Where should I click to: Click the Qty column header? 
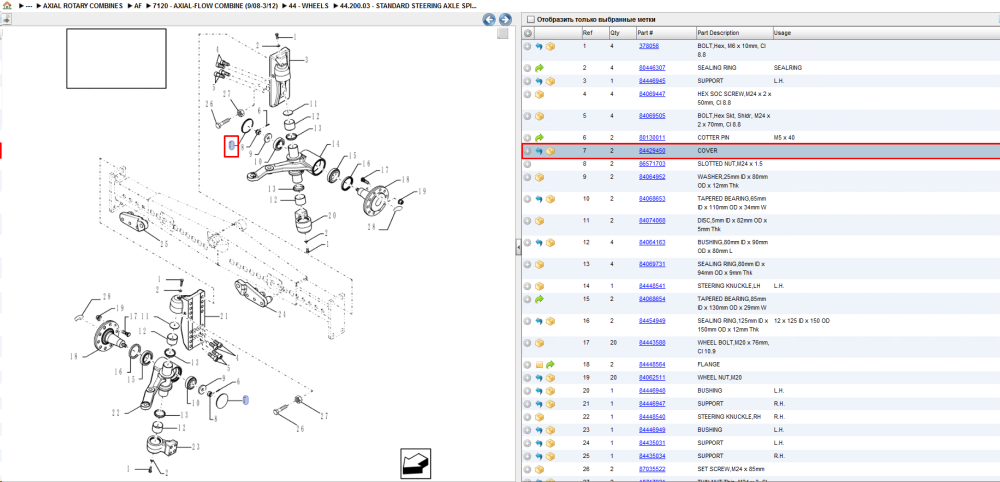click(615, 33)
